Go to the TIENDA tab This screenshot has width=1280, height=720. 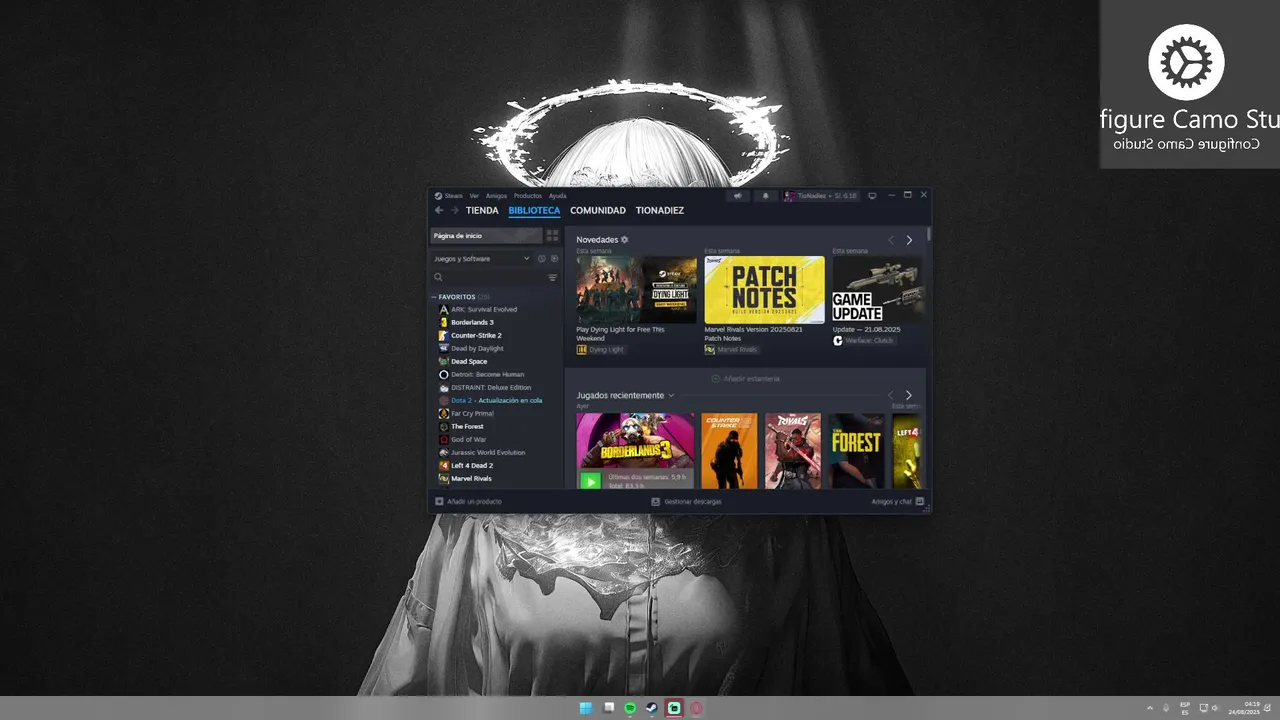482,211
